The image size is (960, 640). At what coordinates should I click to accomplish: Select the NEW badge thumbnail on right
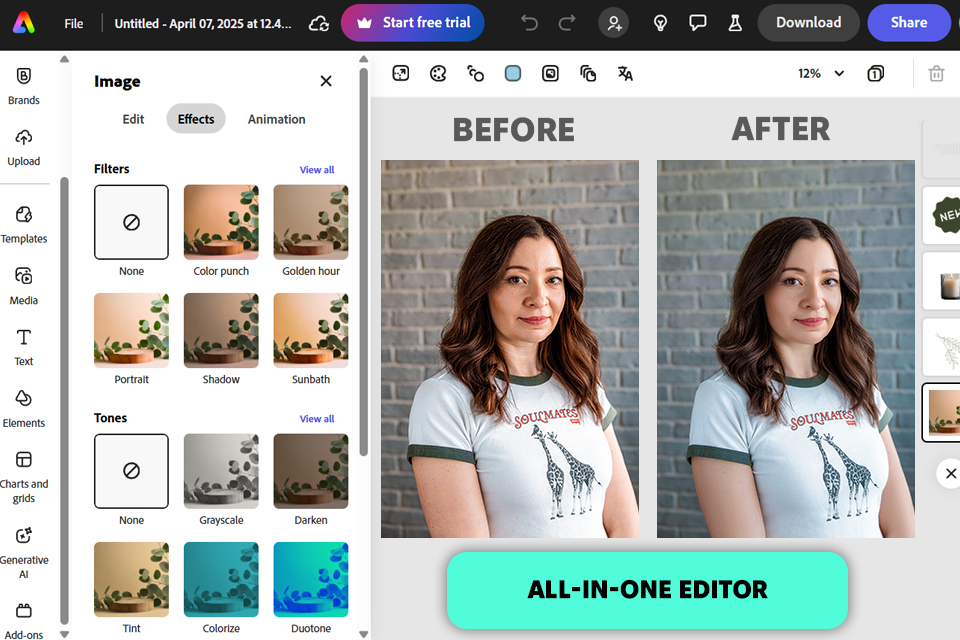(x=943, y=216)
